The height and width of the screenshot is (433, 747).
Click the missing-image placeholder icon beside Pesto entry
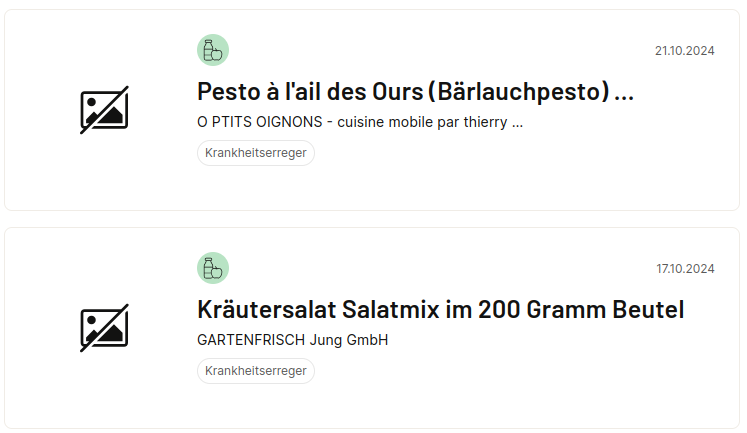[104, 110]
